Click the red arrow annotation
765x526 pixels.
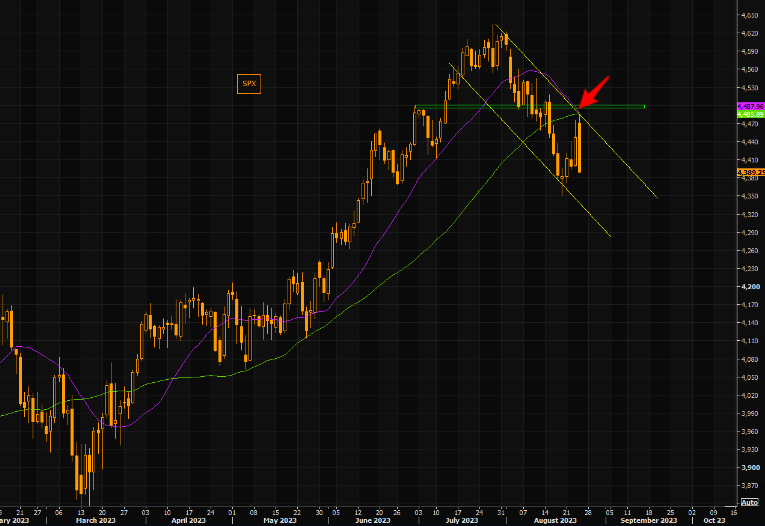click(592, 92)
